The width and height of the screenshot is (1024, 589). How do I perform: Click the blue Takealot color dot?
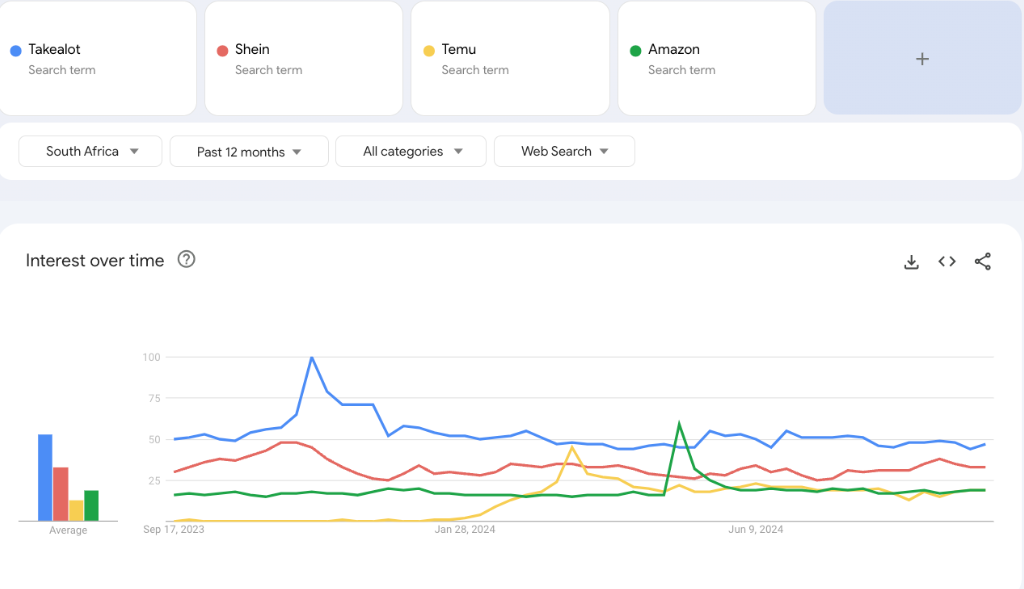[x=15, y=50]
